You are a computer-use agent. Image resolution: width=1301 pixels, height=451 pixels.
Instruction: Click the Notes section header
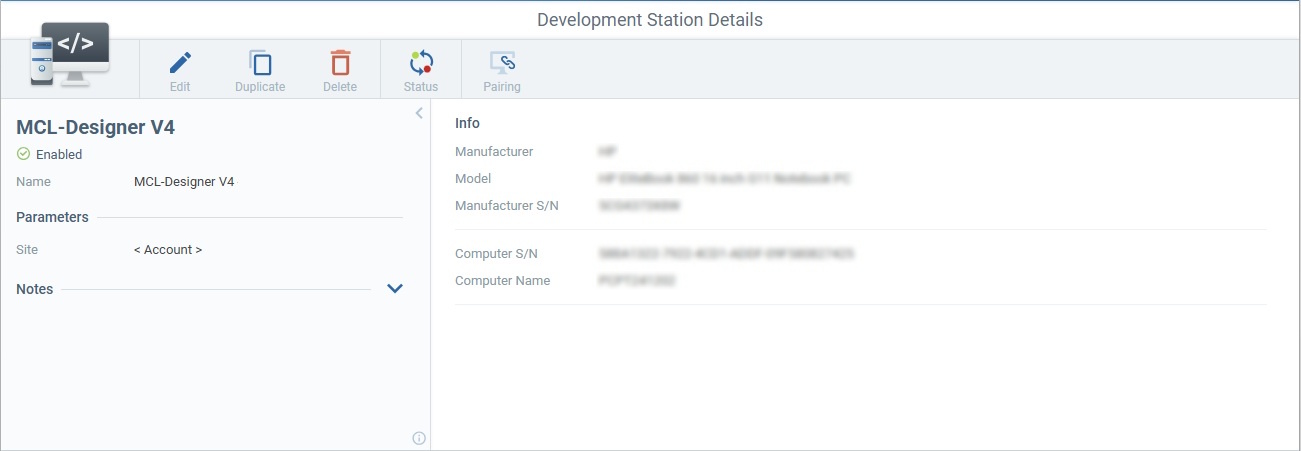coord(35,289)
